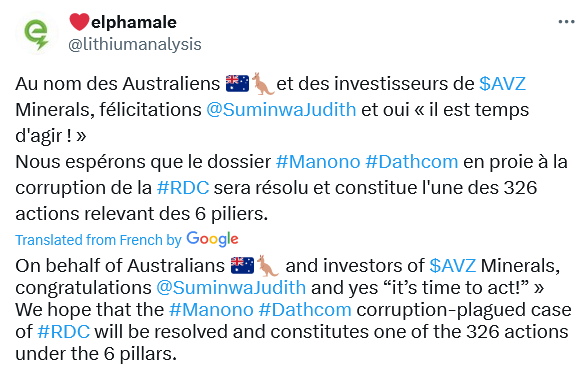Image resolution: width=580 pixels, height=380 pixels.
Task: Click the Australian flag emoji in the French text
Action: pyautogui.click(x=237, y=84)
